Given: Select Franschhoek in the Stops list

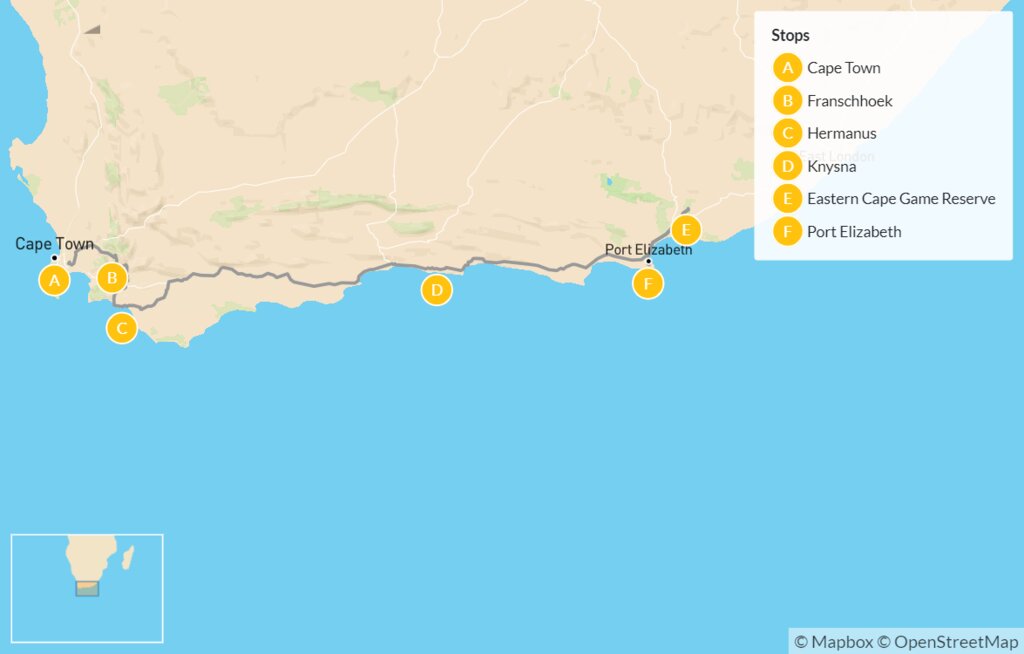Looking at the screenshot, I should [x=850, y=101].
